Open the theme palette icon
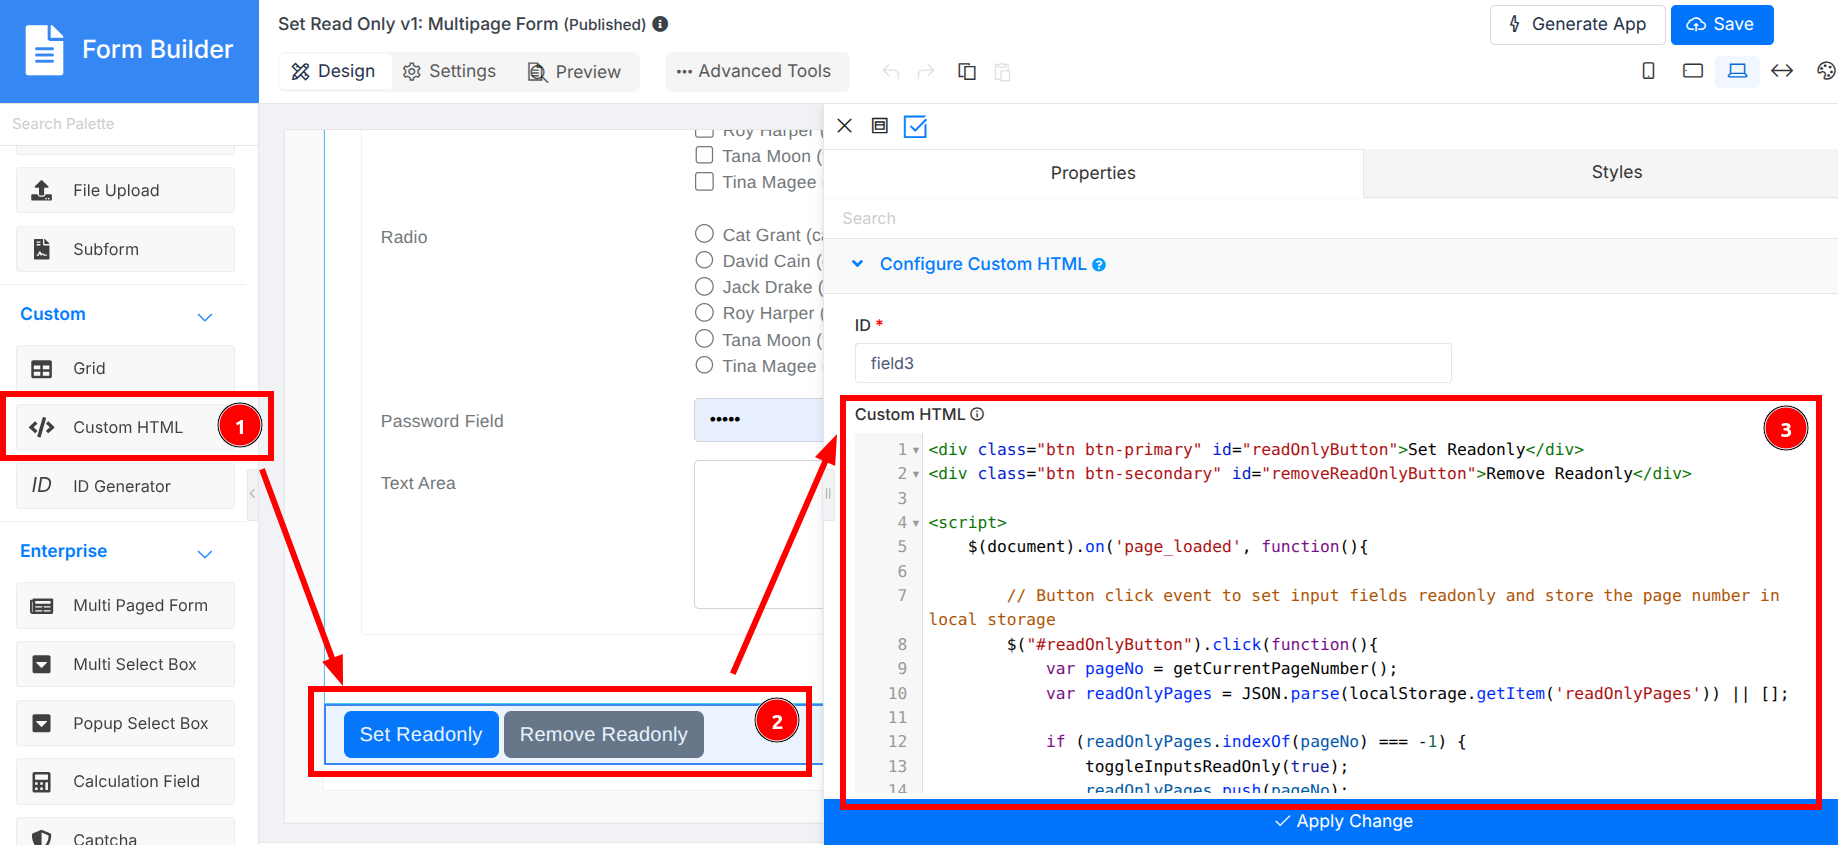This screenshot has height=845, width=1838. click(1826, 71)
